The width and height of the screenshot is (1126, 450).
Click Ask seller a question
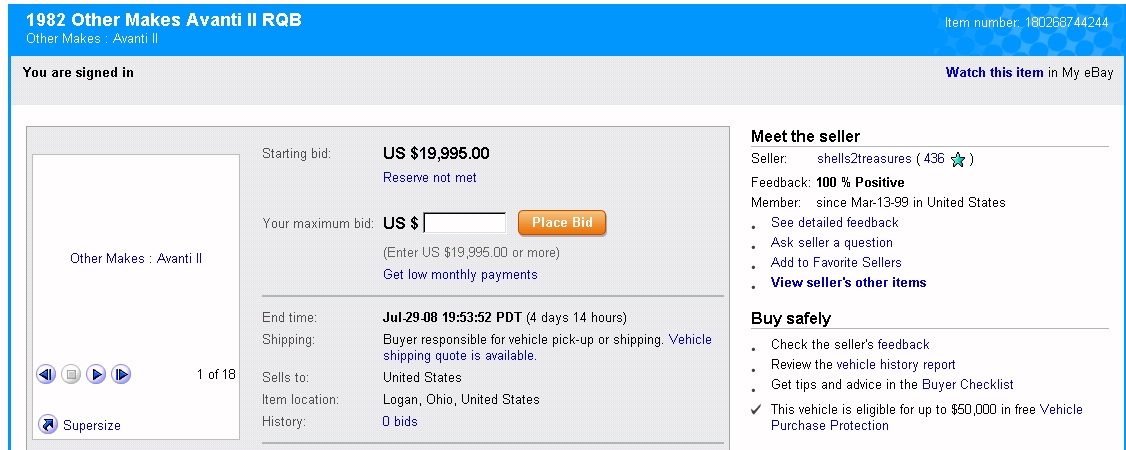(x=831, y=243)
